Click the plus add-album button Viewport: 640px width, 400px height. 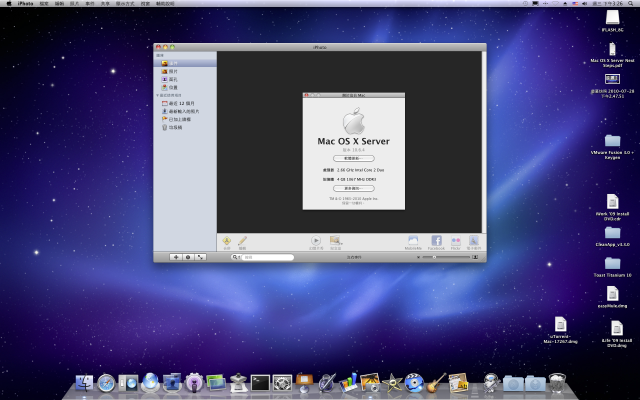tap(176, 257)
